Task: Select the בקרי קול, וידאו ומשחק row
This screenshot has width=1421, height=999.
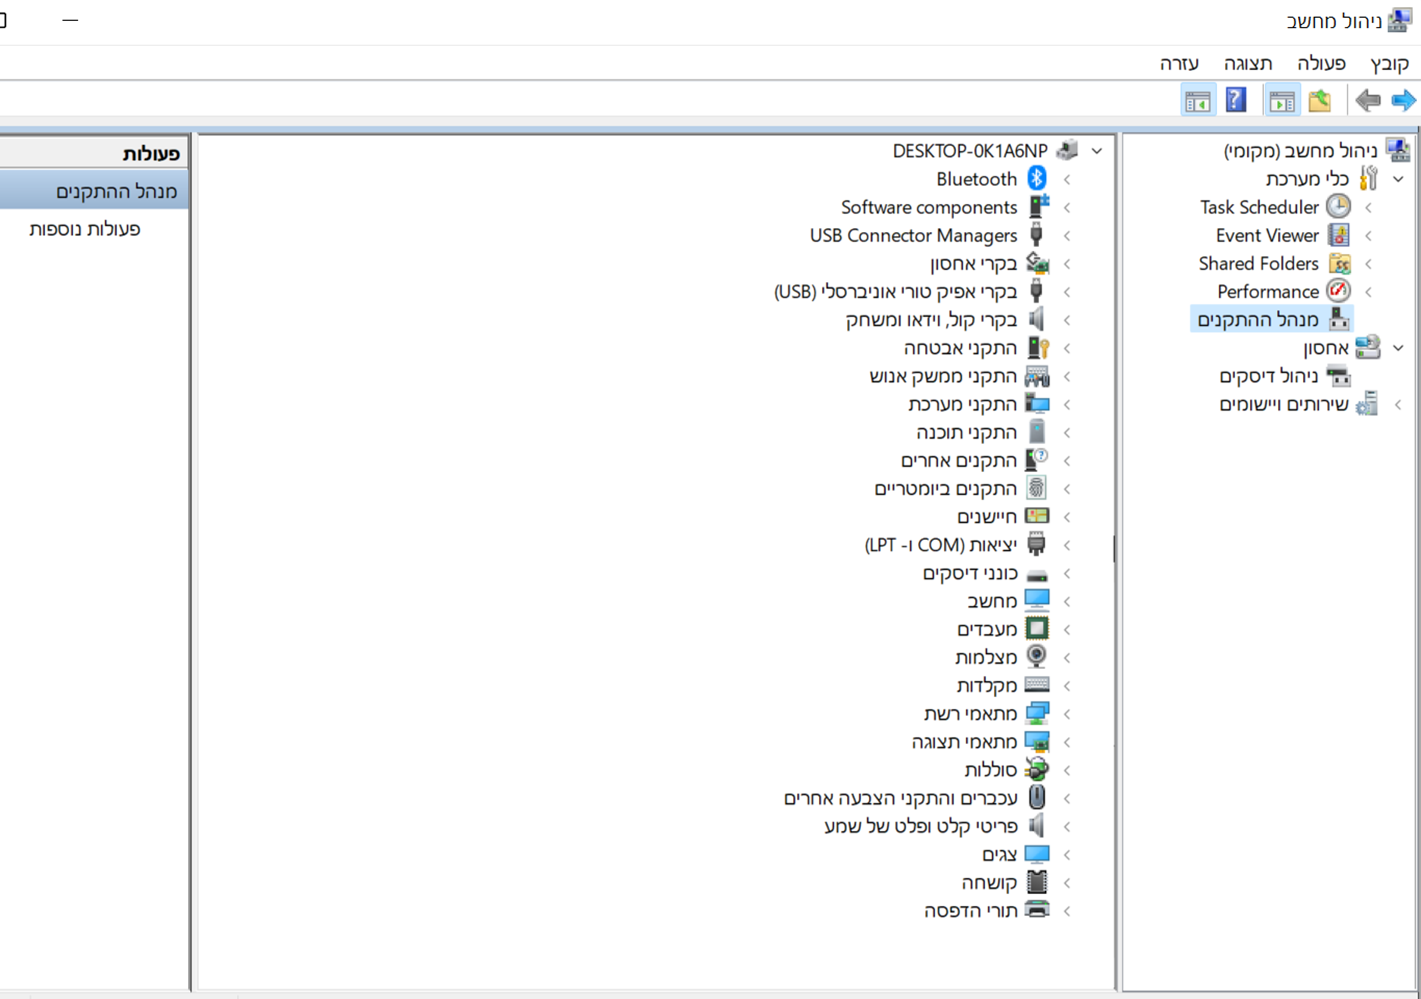Action: pos(931,320)
